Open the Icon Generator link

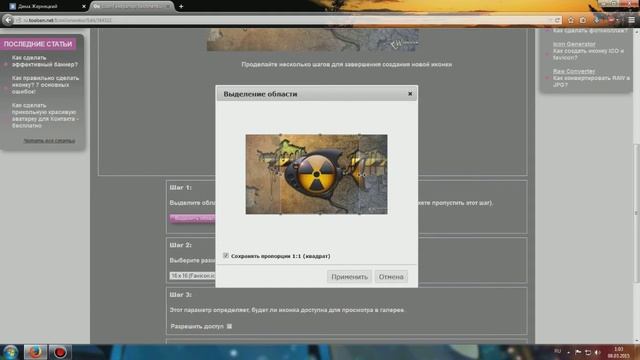click(x=574, y=44)
